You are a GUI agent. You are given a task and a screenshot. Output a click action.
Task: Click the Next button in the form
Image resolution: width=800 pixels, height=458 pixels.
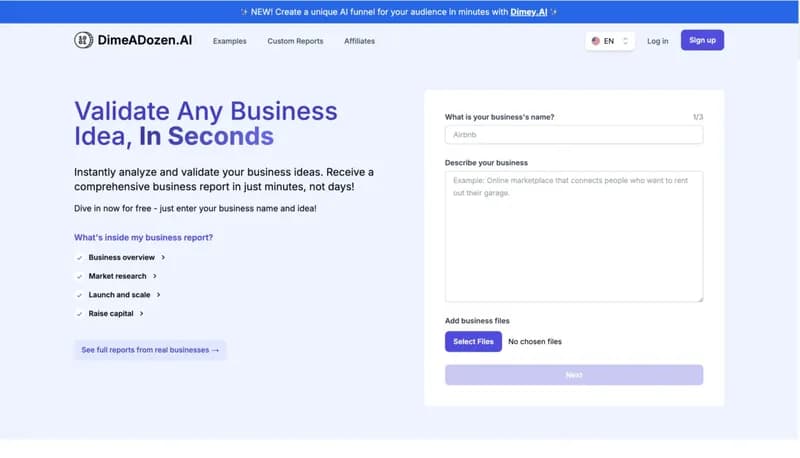(x=574, y=375)
